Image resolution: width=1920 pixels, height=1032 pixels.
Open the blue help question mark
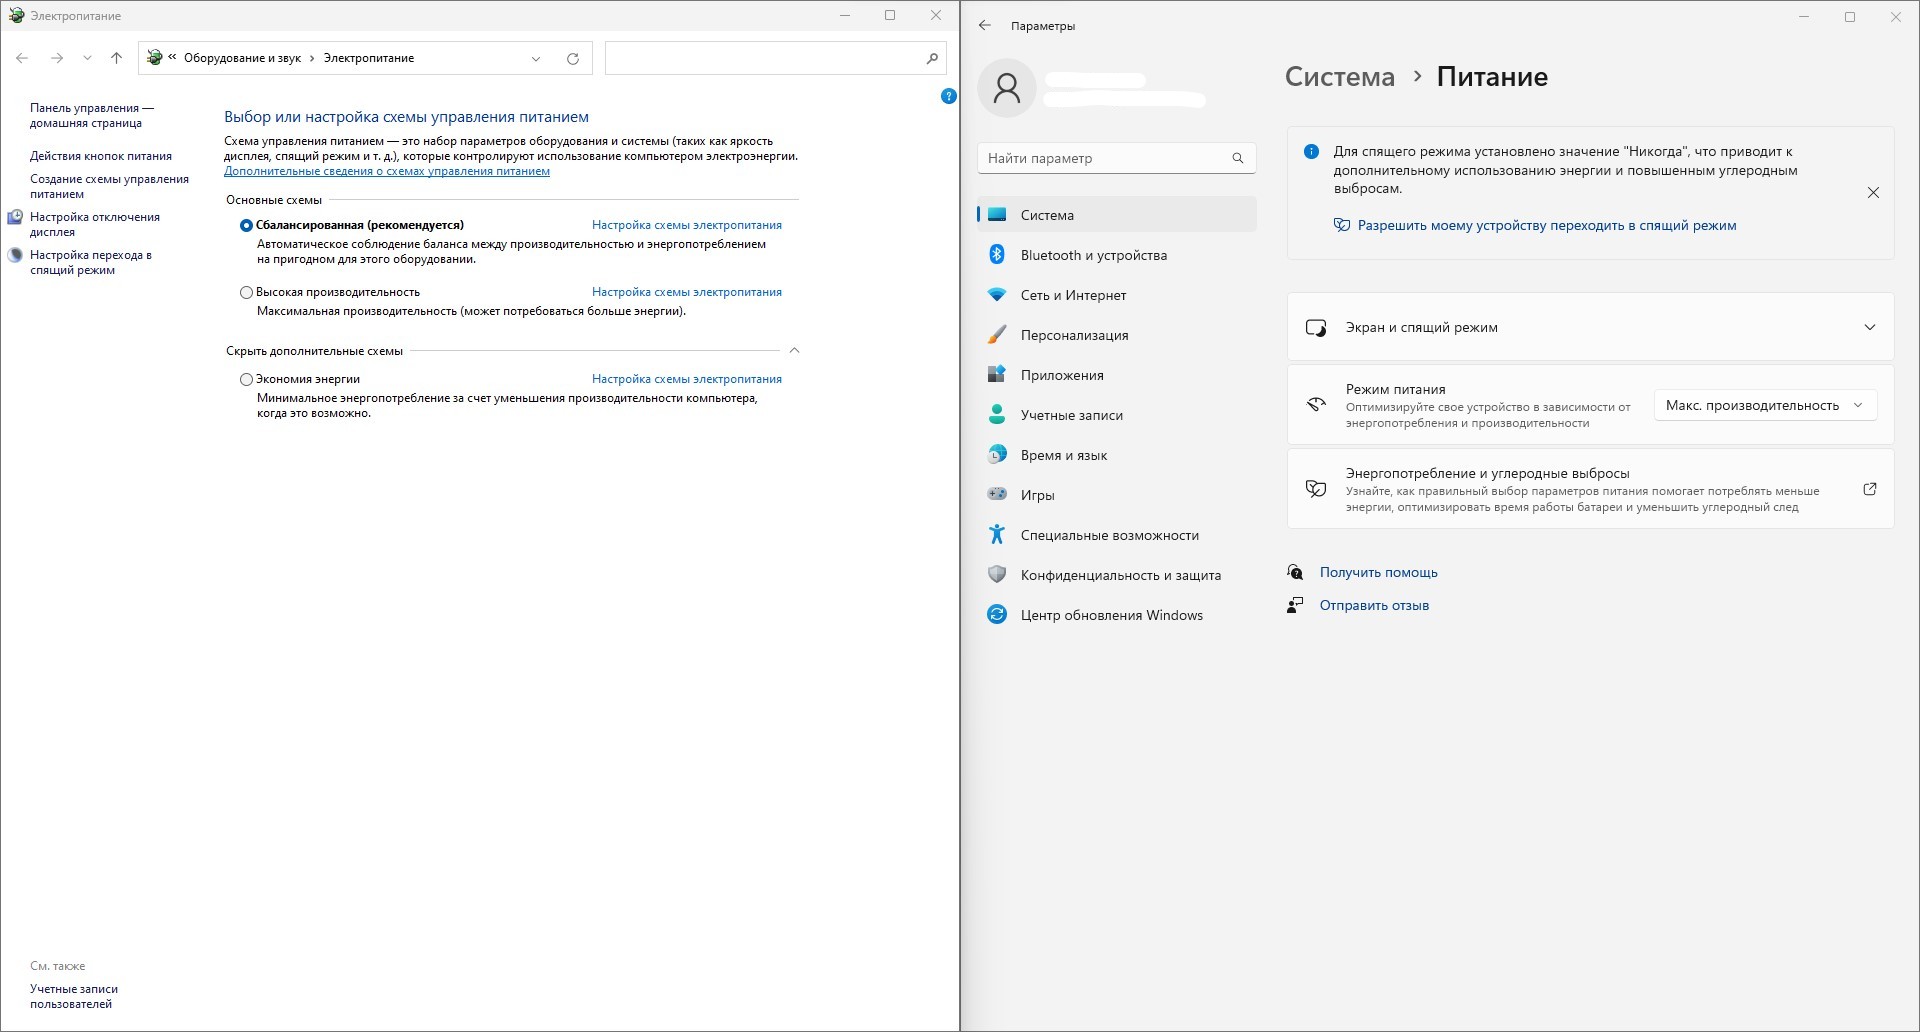[949, 96]
